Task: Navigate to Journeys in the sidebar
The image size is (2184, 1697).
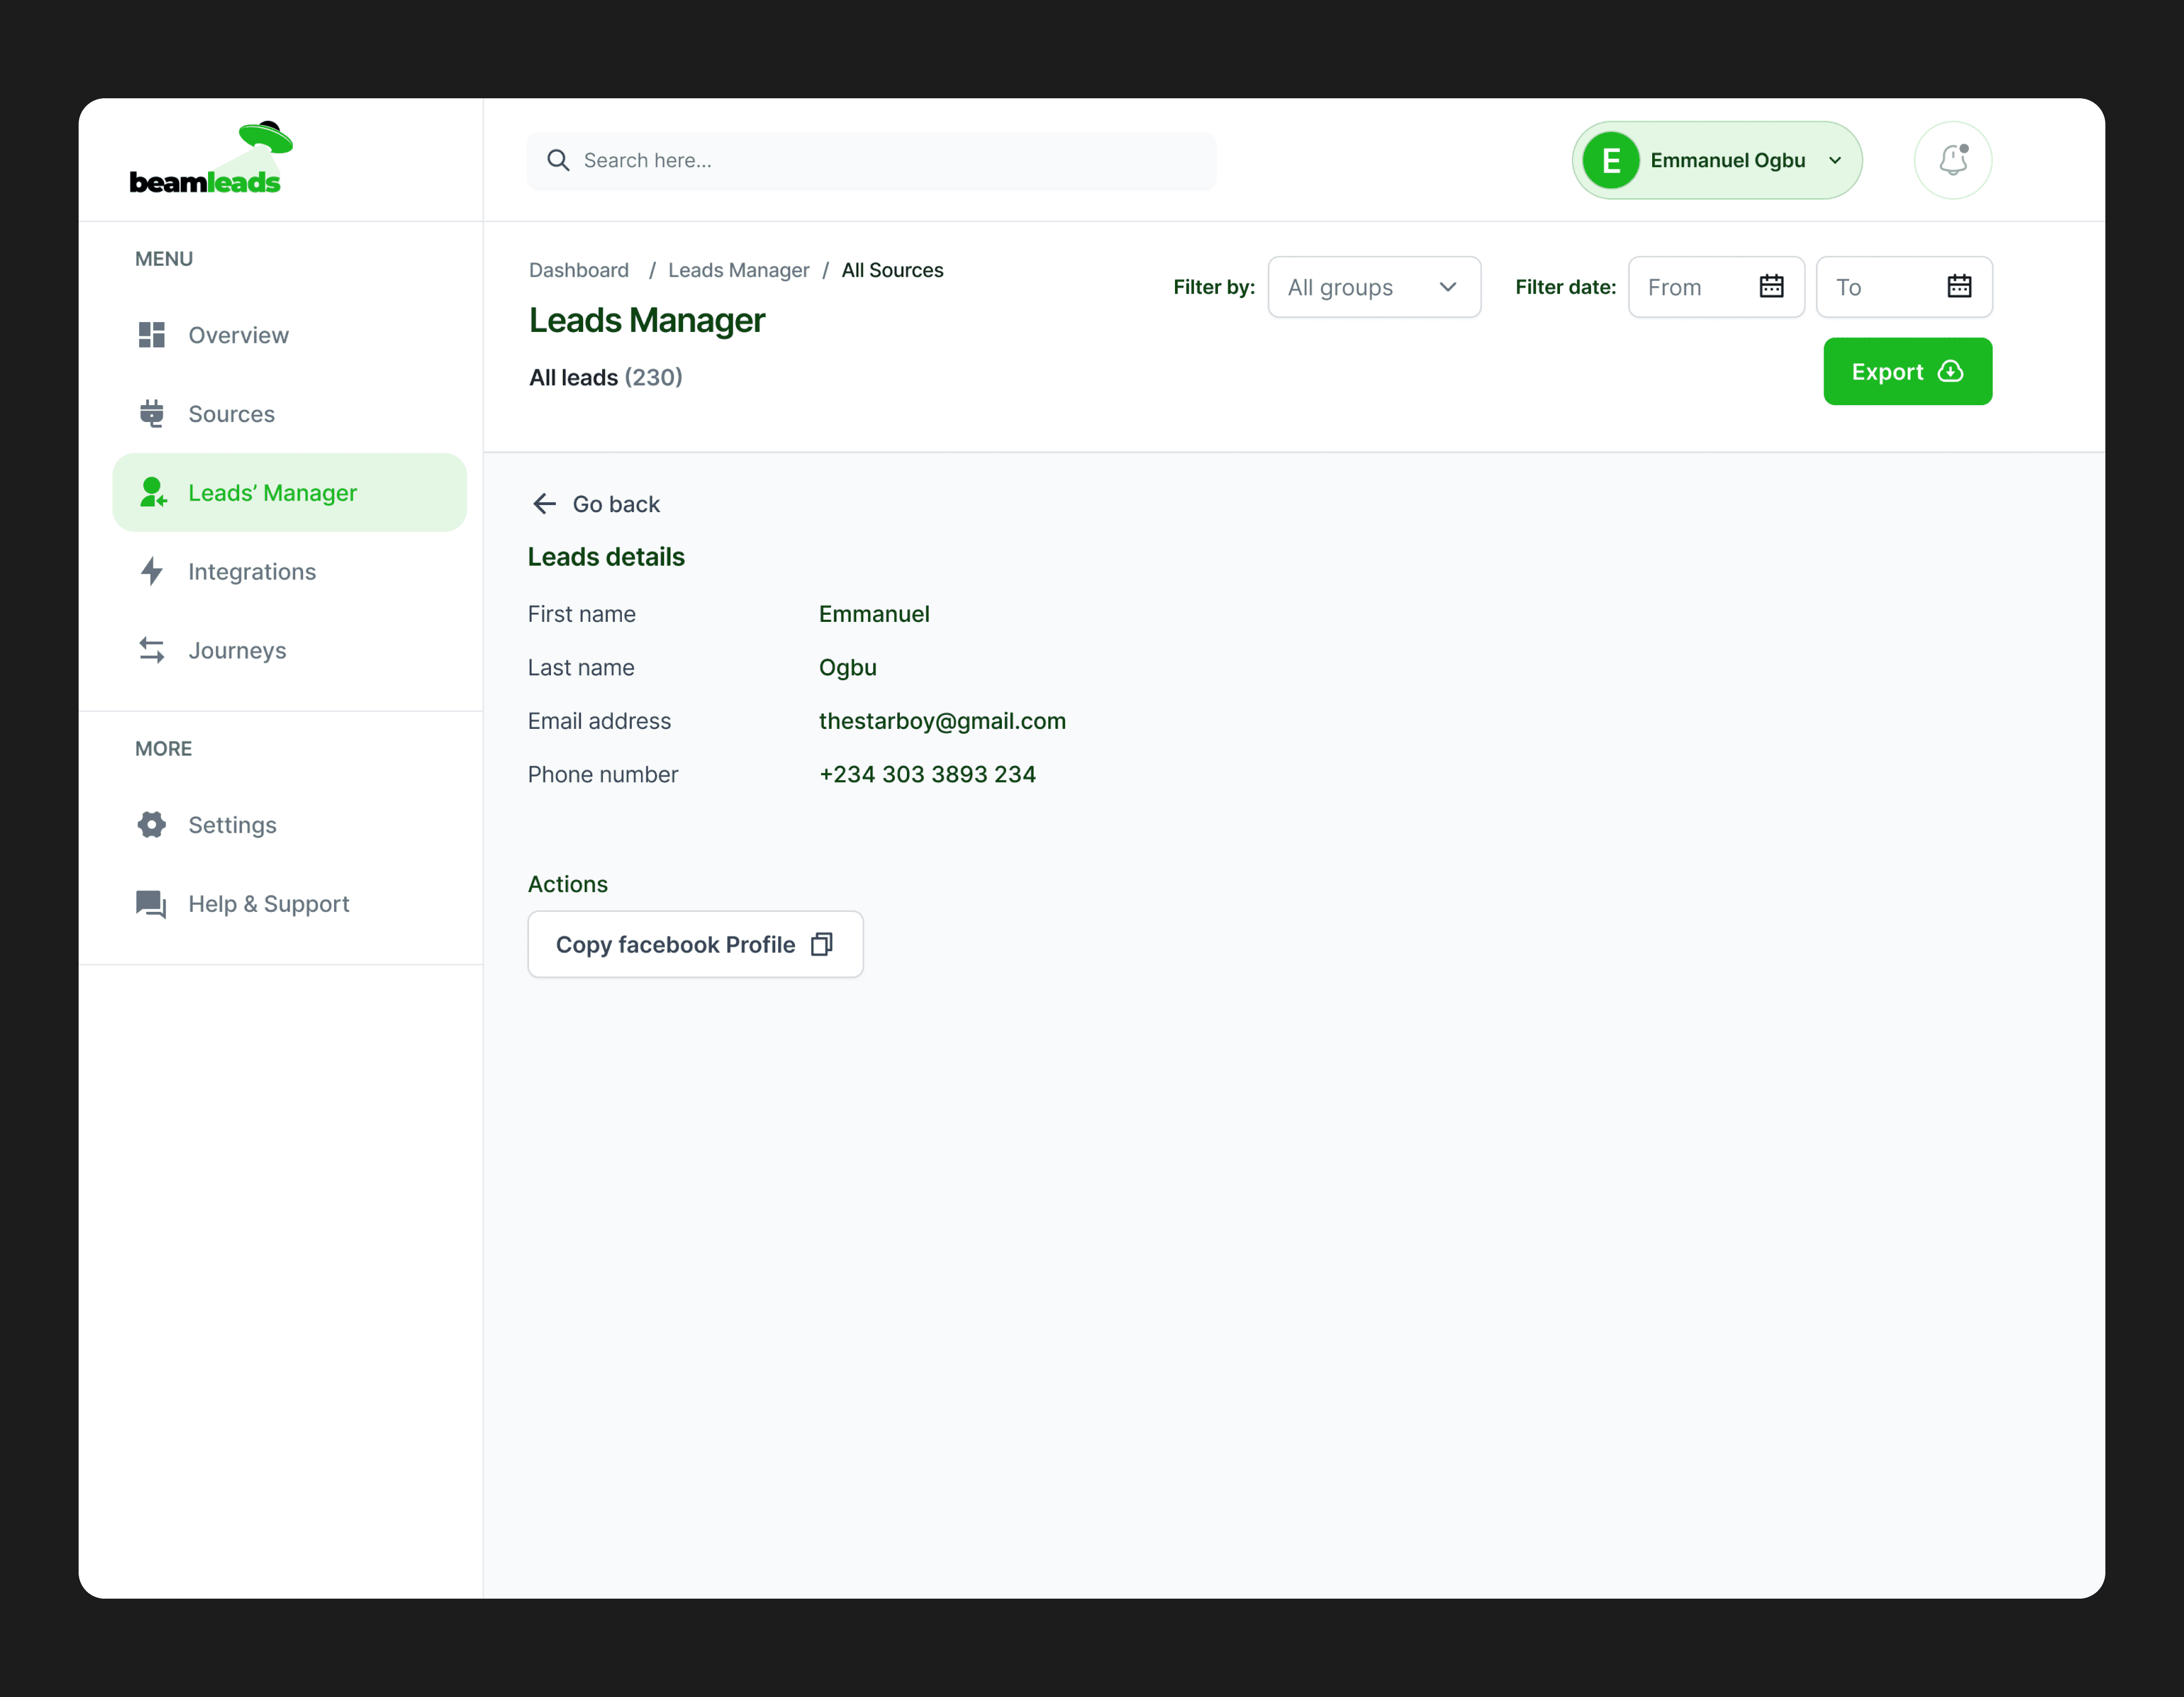Action: pos(289,650)
